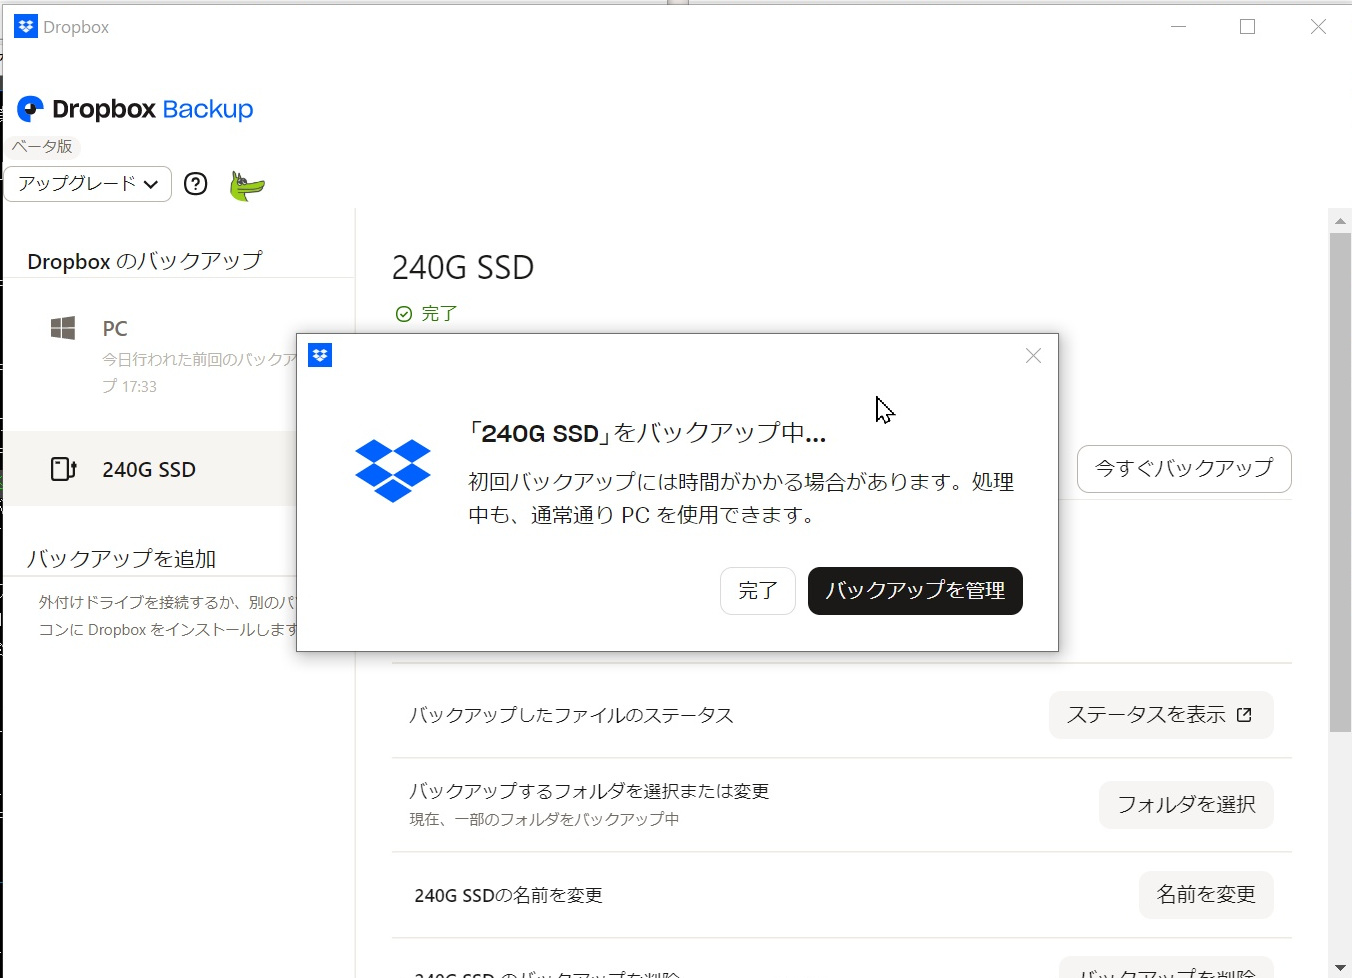Click the 240G SSDの名前を変更 label
Image resolution: width=1352 pixels, height=978 pixels.
508,895
